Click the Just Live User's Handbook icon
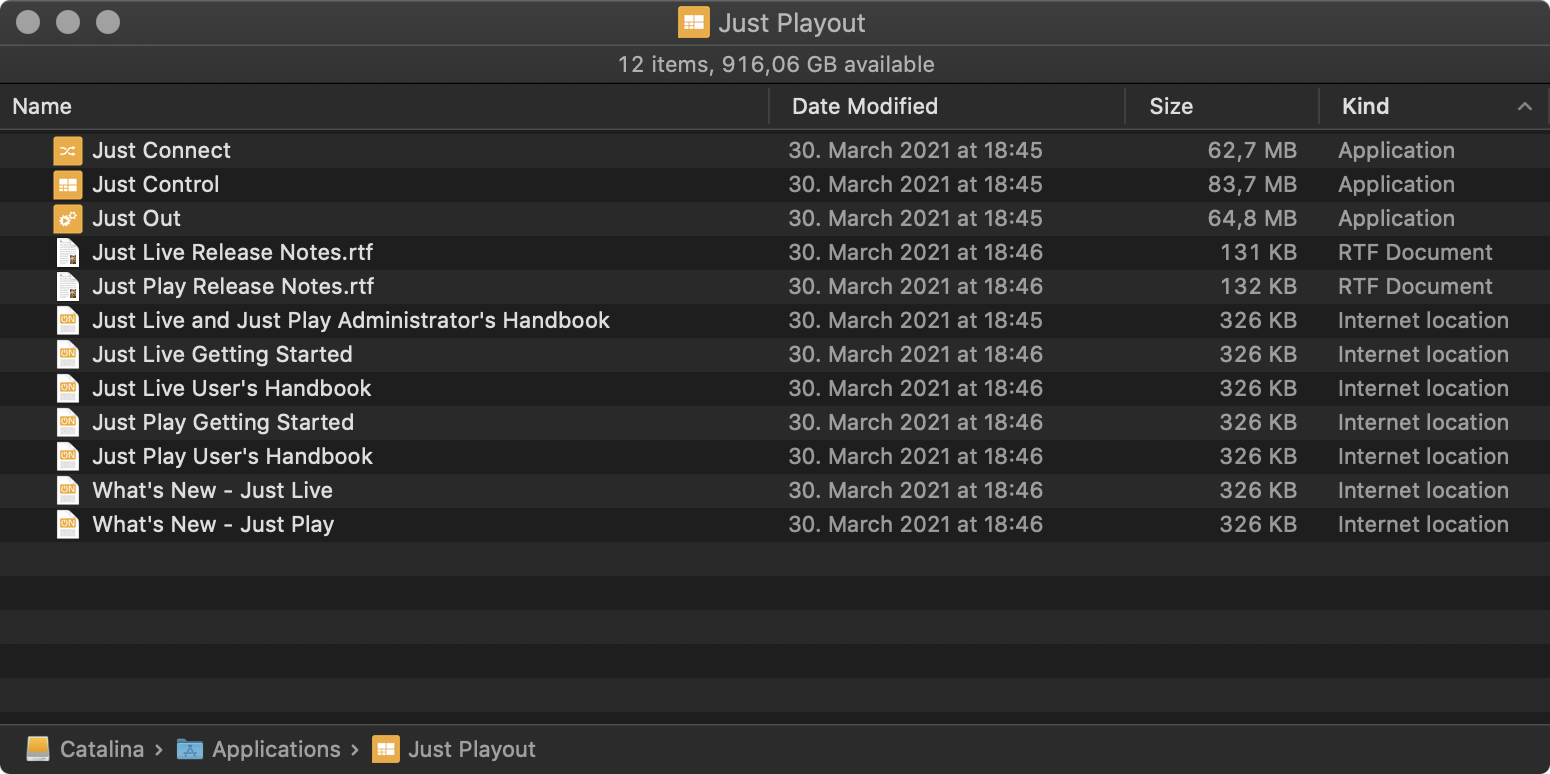Image resolution: width=1550 pixels, height=774 pixels. (67, 388)
